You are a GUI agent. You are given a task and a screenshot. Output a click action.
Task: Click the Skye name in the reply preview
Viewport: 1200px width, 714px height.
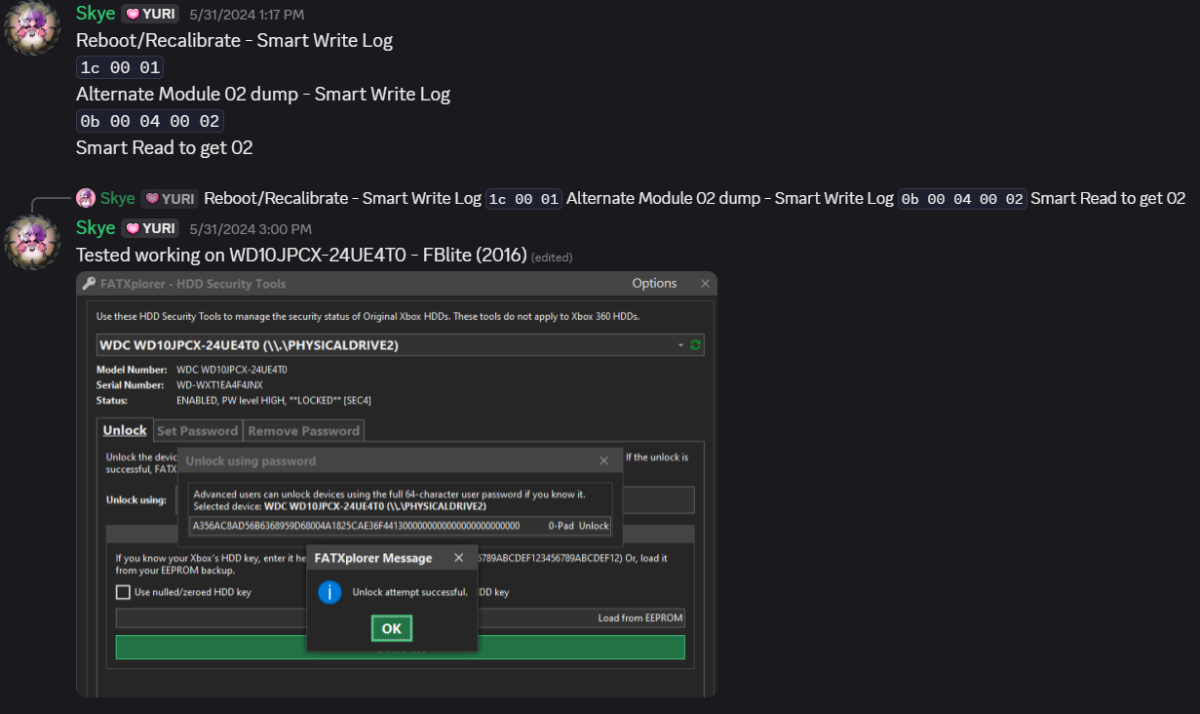click(x=118, y=198)
